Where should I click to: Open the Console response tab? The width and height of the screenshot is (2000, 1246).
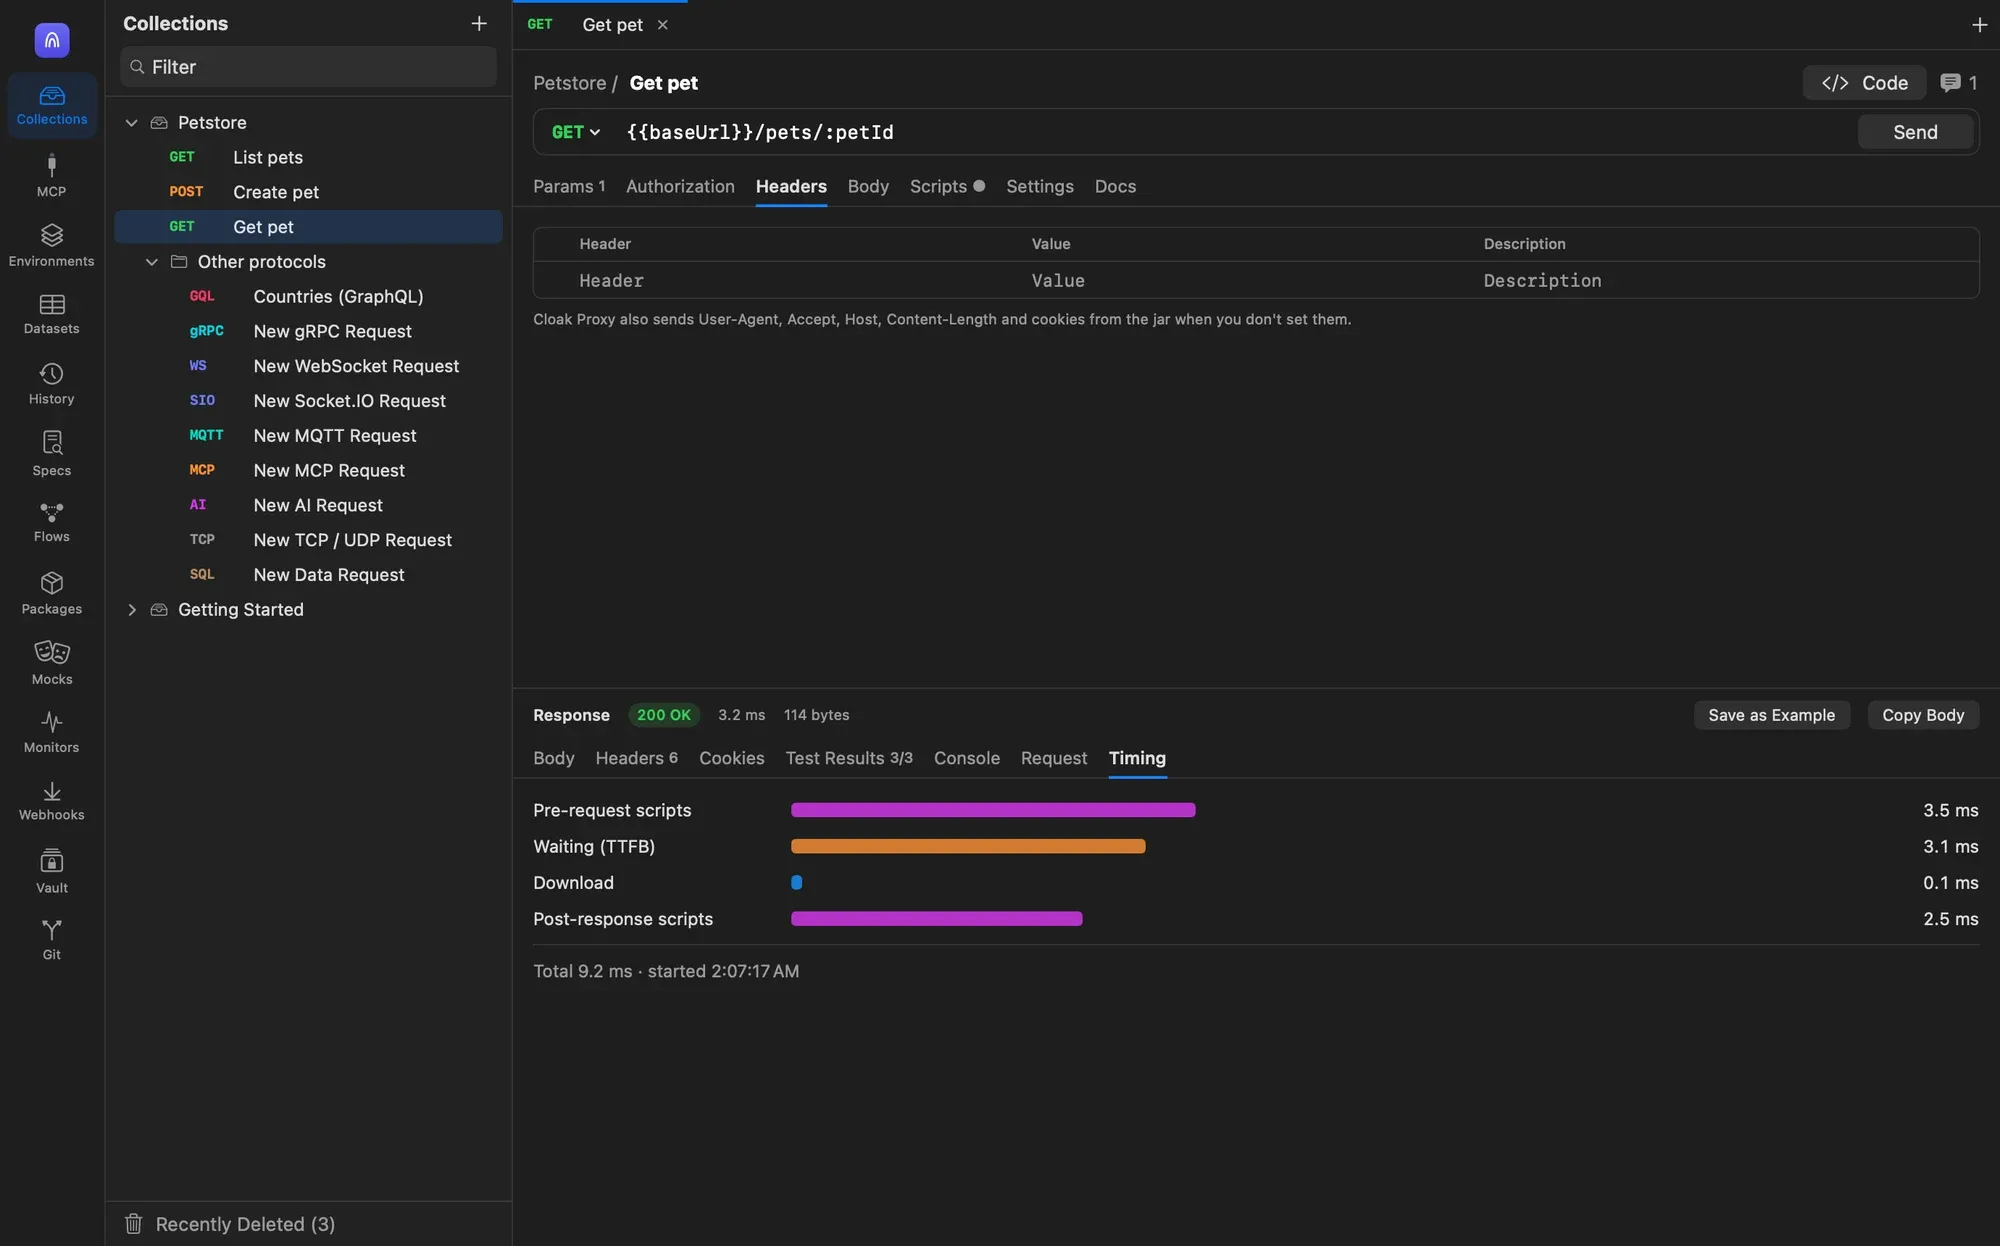click(x=966, y=758)
